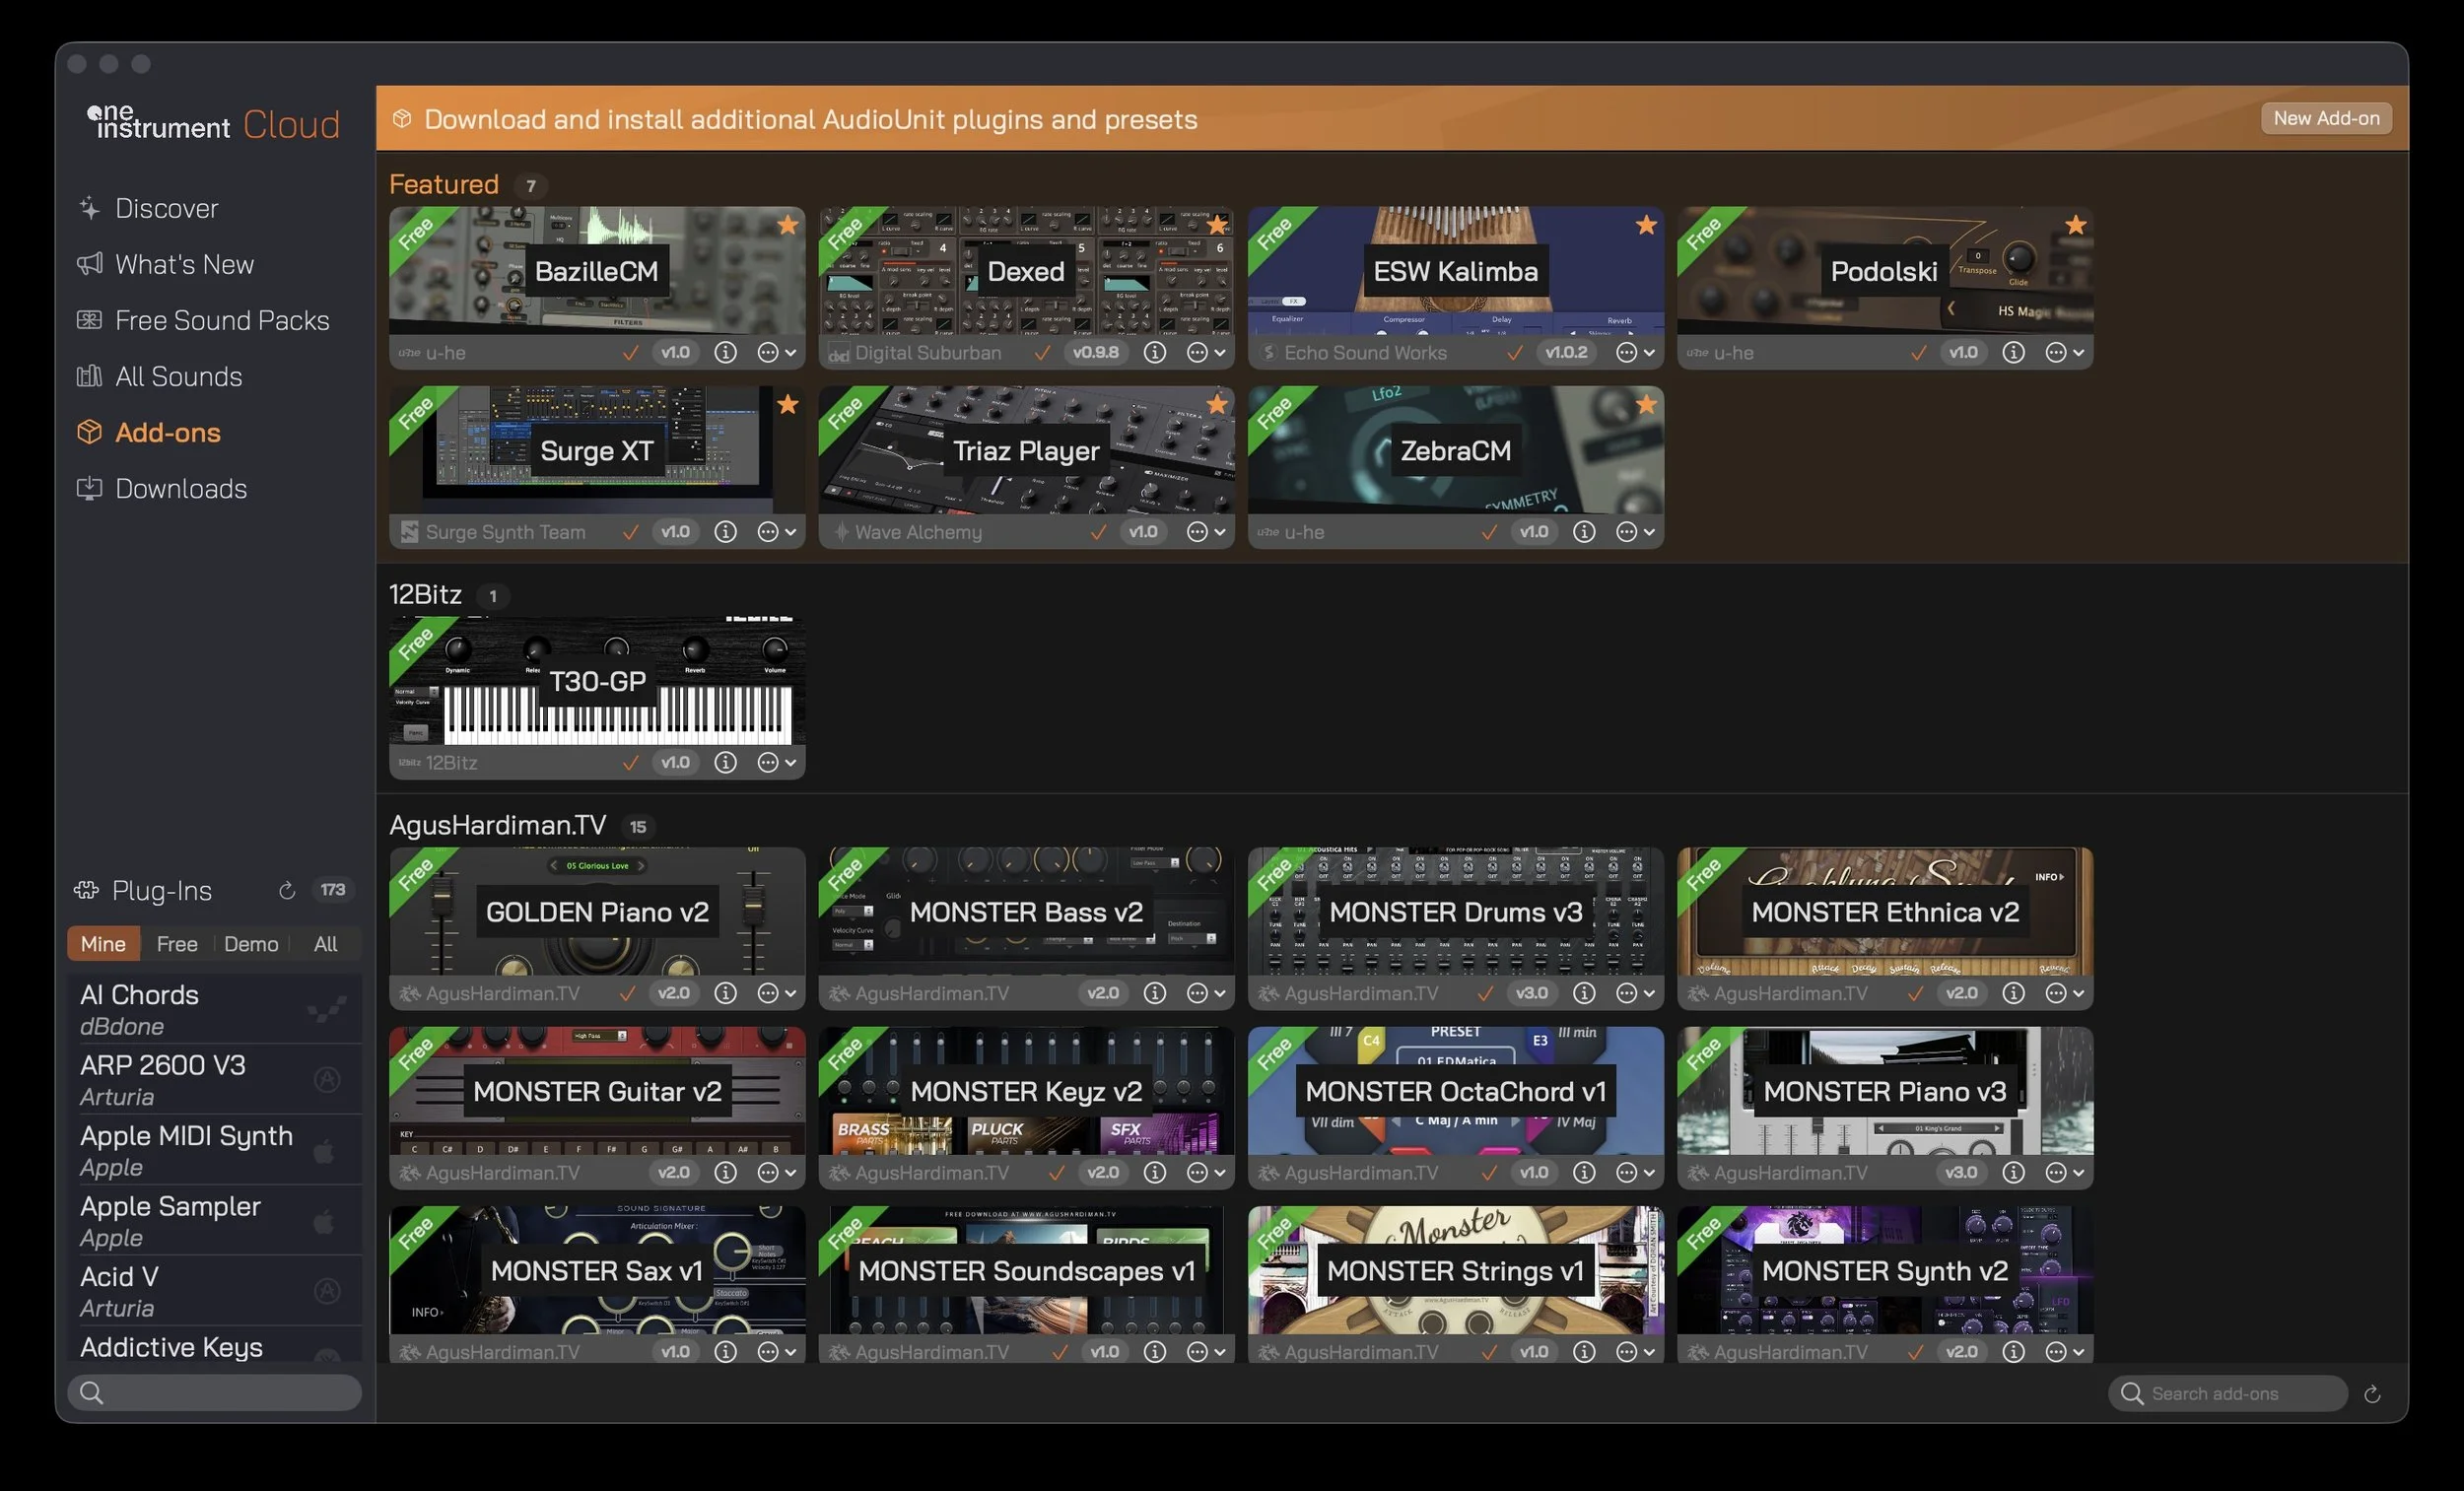Click the info icon on the T30-GP card
2464x1491 pixels.
(x=725, y=763)
